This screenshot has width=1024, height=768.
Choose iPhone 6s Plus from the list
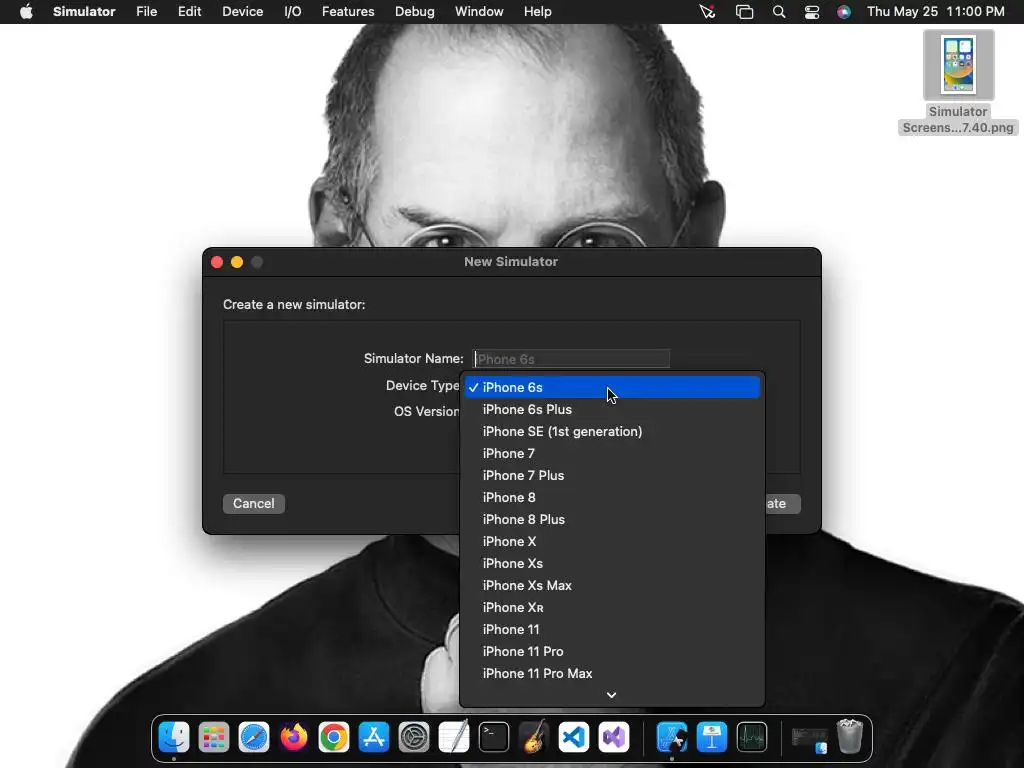coord(612,409)
